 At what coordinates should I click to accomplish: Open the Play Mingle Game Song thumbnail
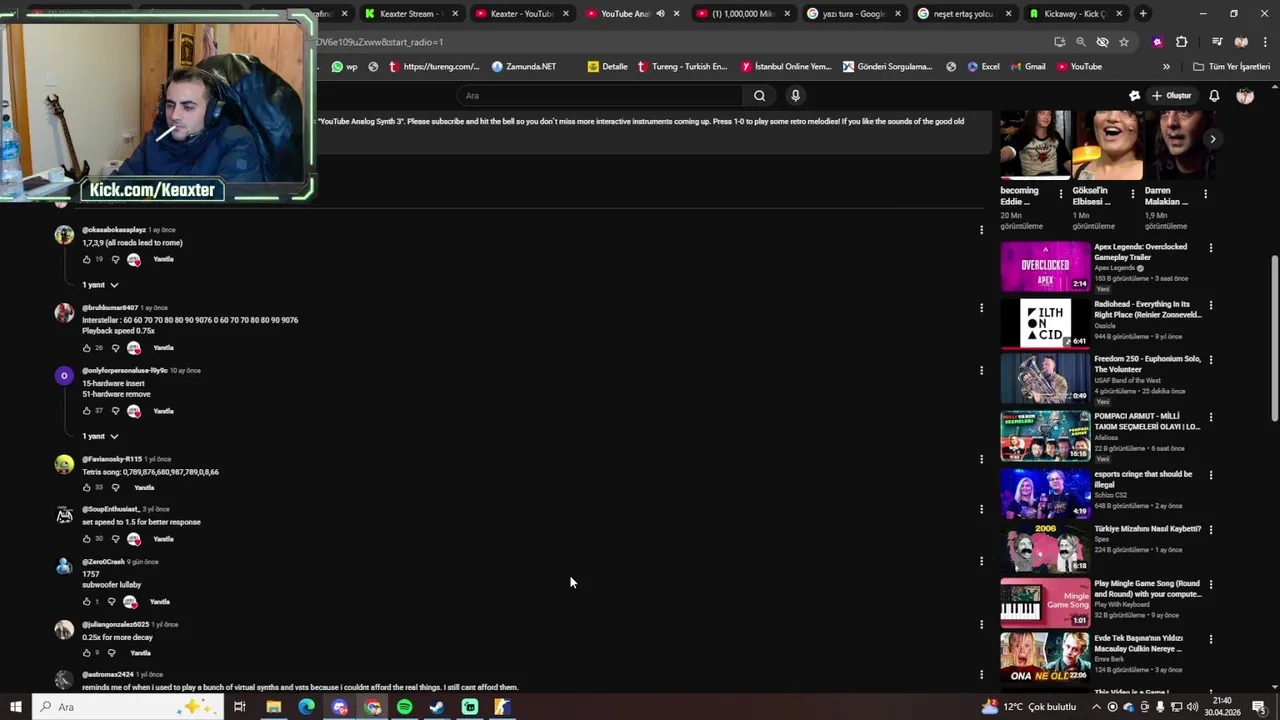(x=1045, y=602)
